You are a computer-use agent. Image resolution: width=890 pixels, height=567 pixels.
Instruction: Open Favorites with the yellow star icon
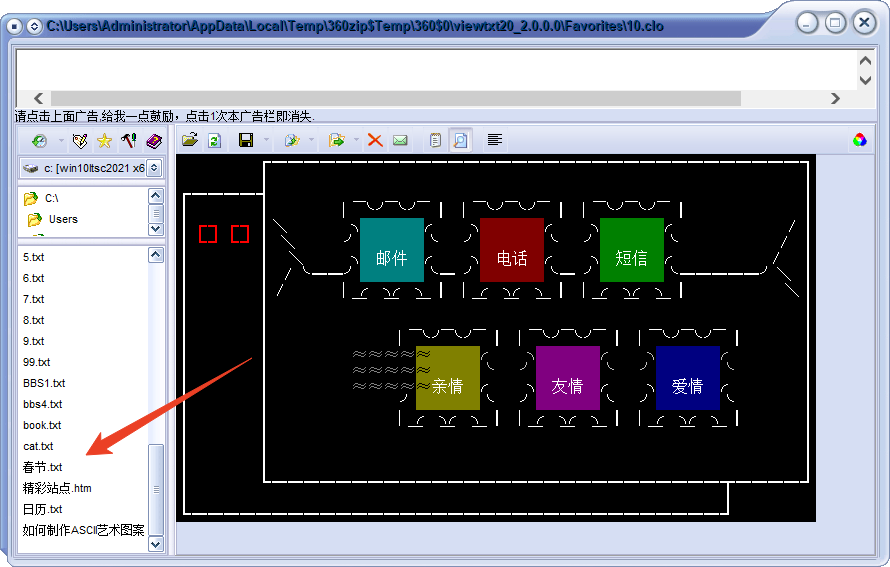[x=104, y=141]
